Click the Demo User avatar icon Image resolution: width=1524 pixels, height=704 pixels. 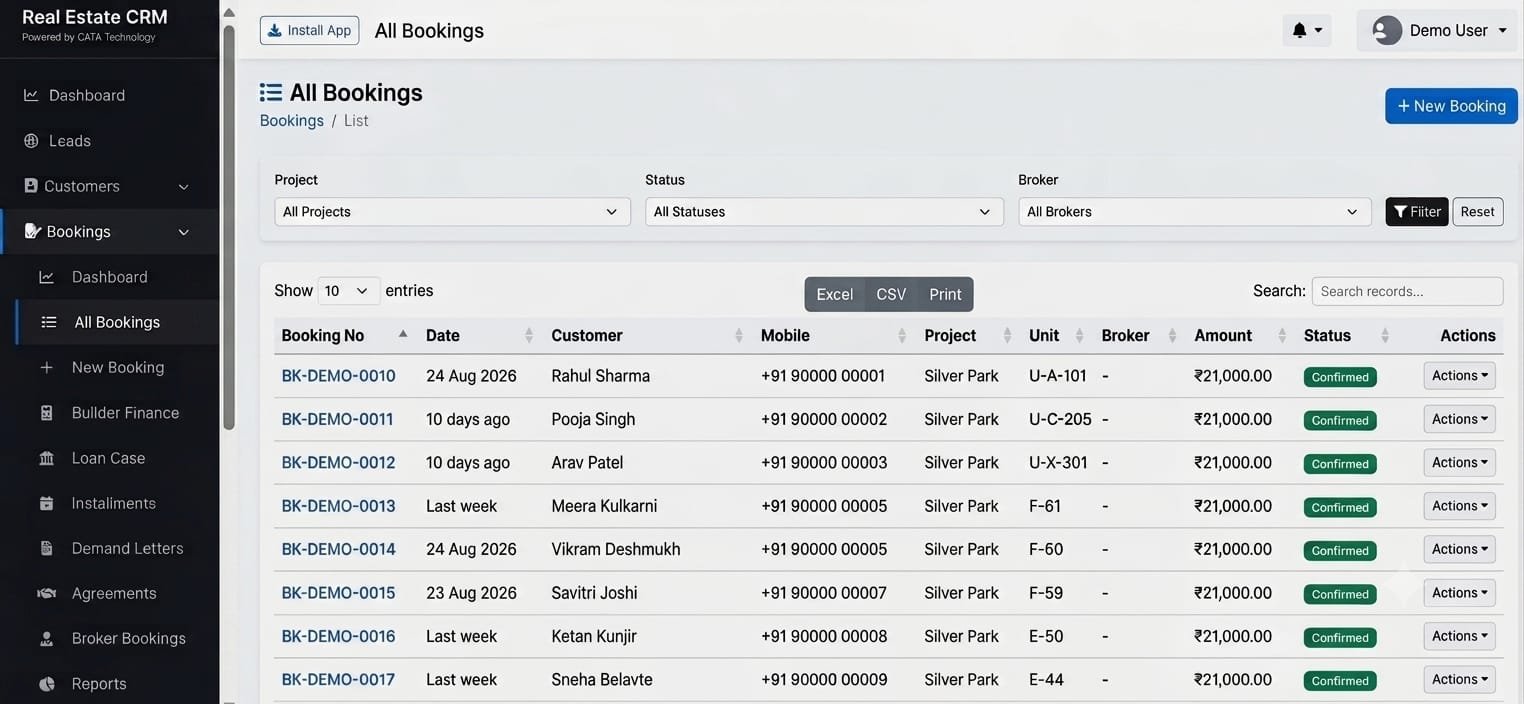coord(1387,30)
